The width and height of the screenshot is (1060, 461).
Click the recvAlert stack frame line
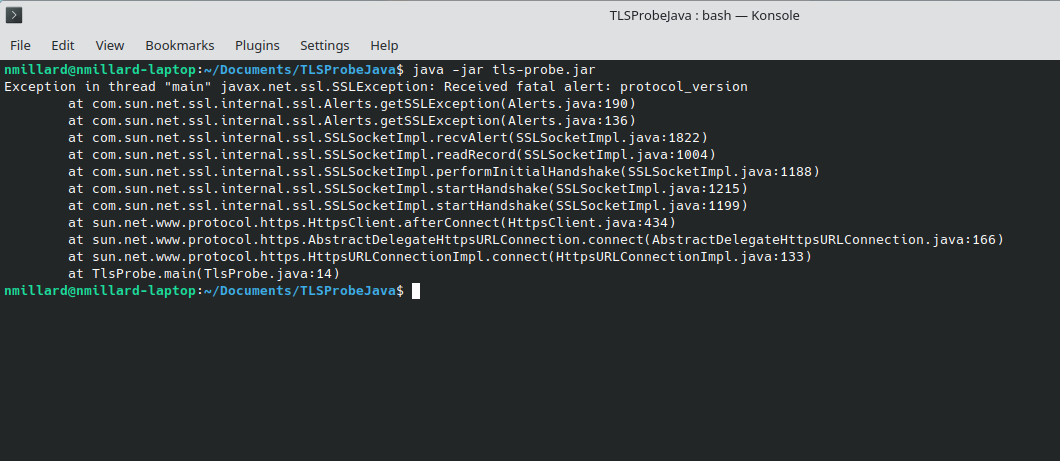click(x=388, y=138)
